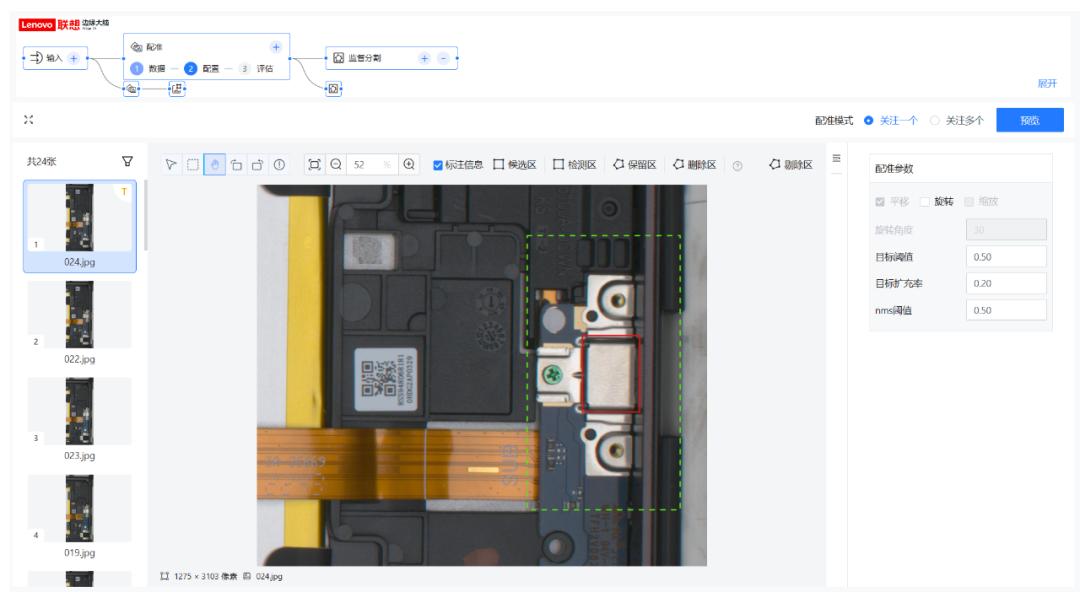Open the image list filter icon

click(127, 161)
